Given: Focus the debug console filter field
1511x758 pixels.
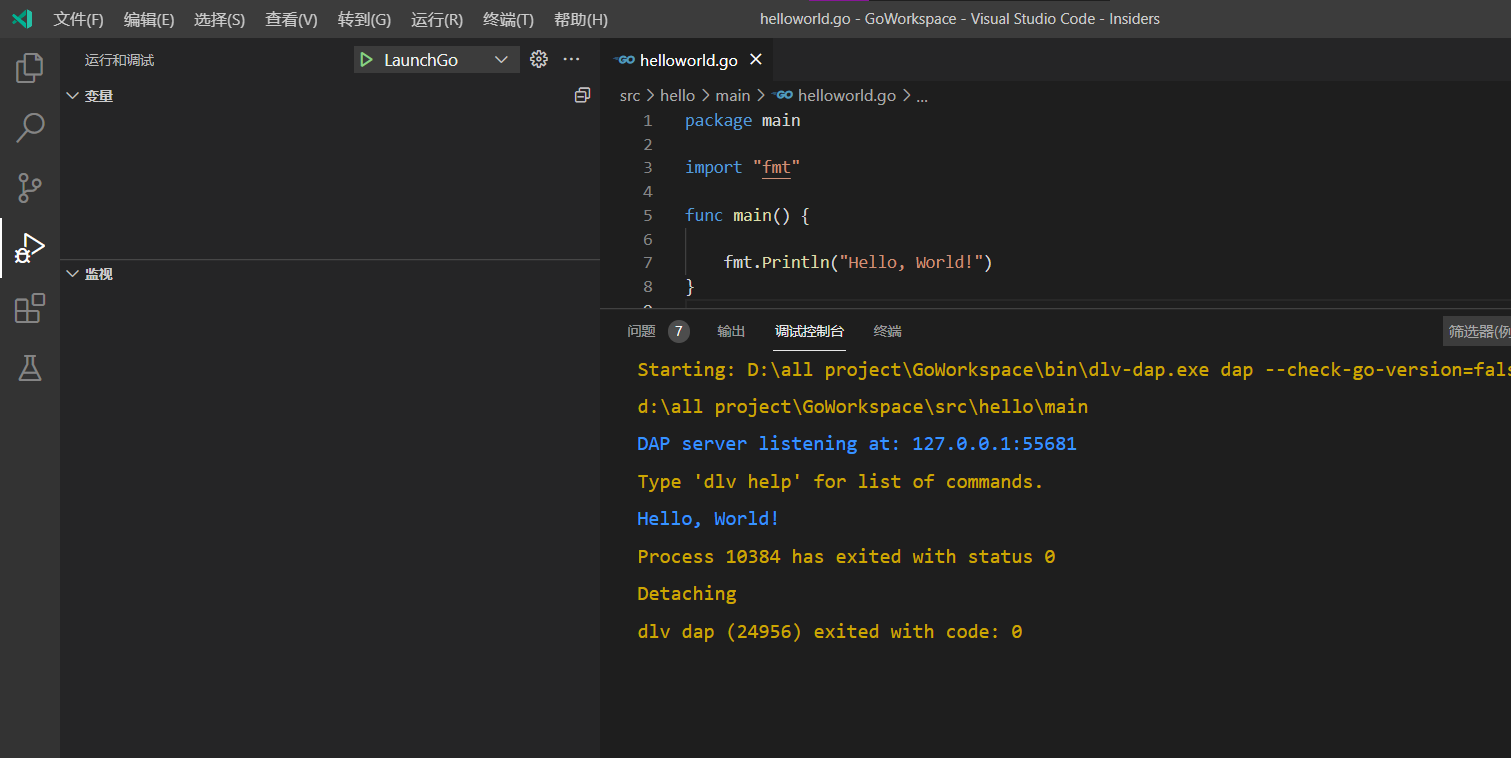Looking at the screenshot, I should 1477,332.
